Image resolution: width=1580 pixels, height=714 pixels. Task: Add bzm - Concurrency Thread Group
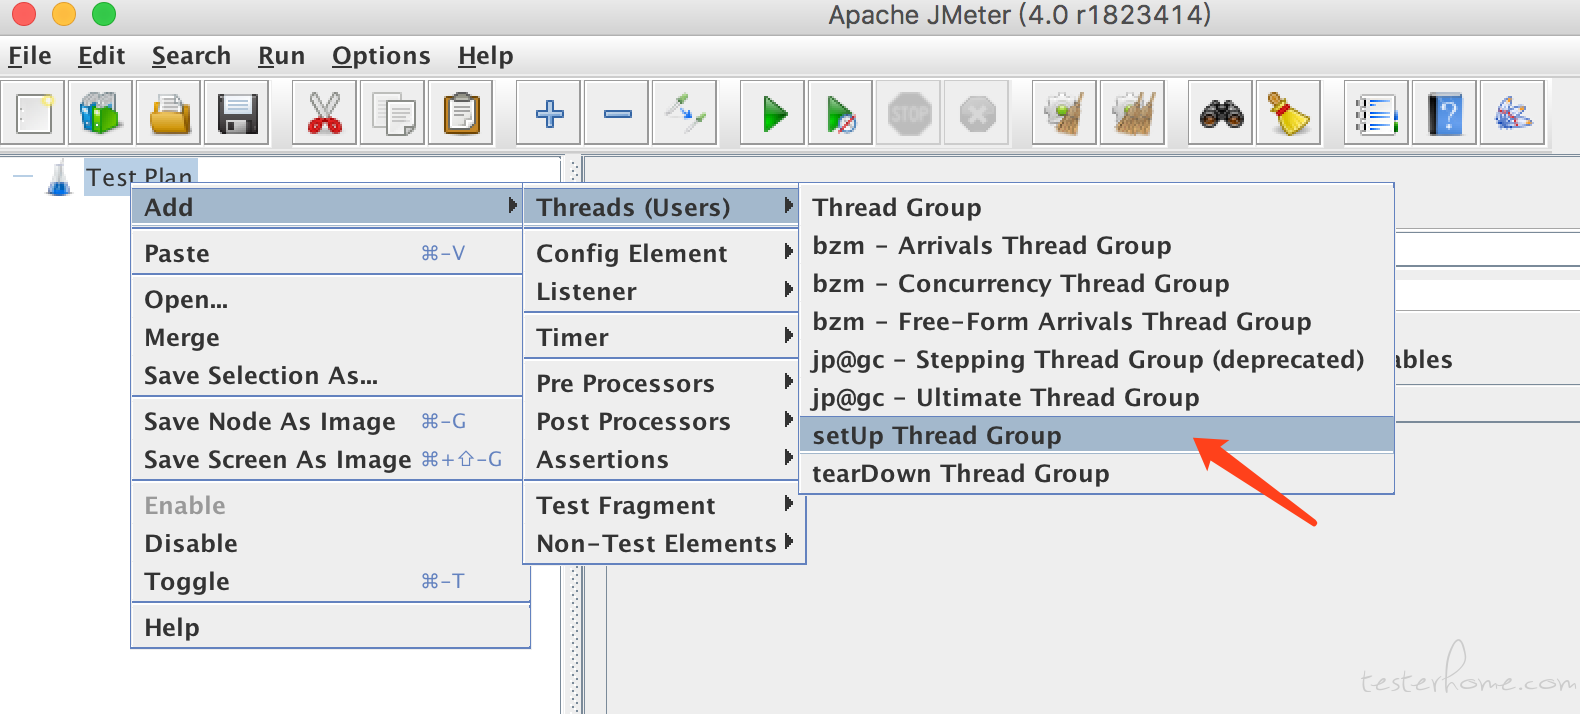[1096, 283]
